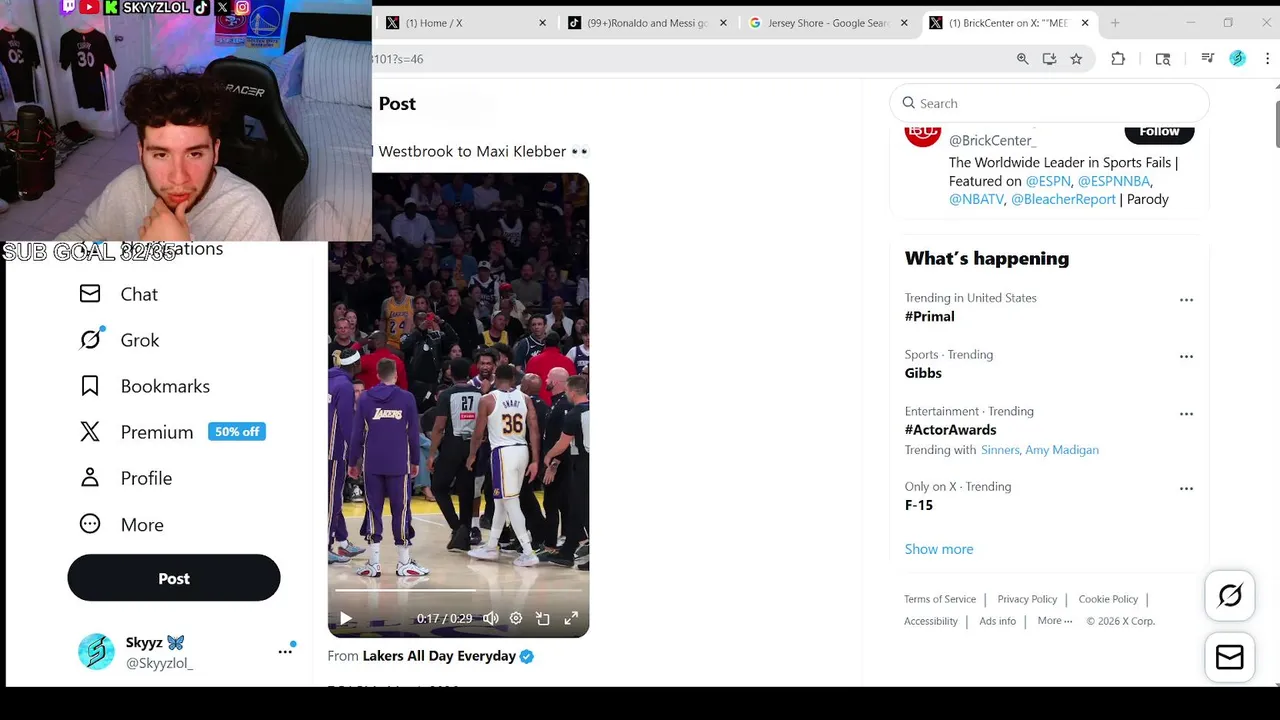The height and width of the screenshot is (720, 1280).
Task: Click the X search field
Action: 1049,103
